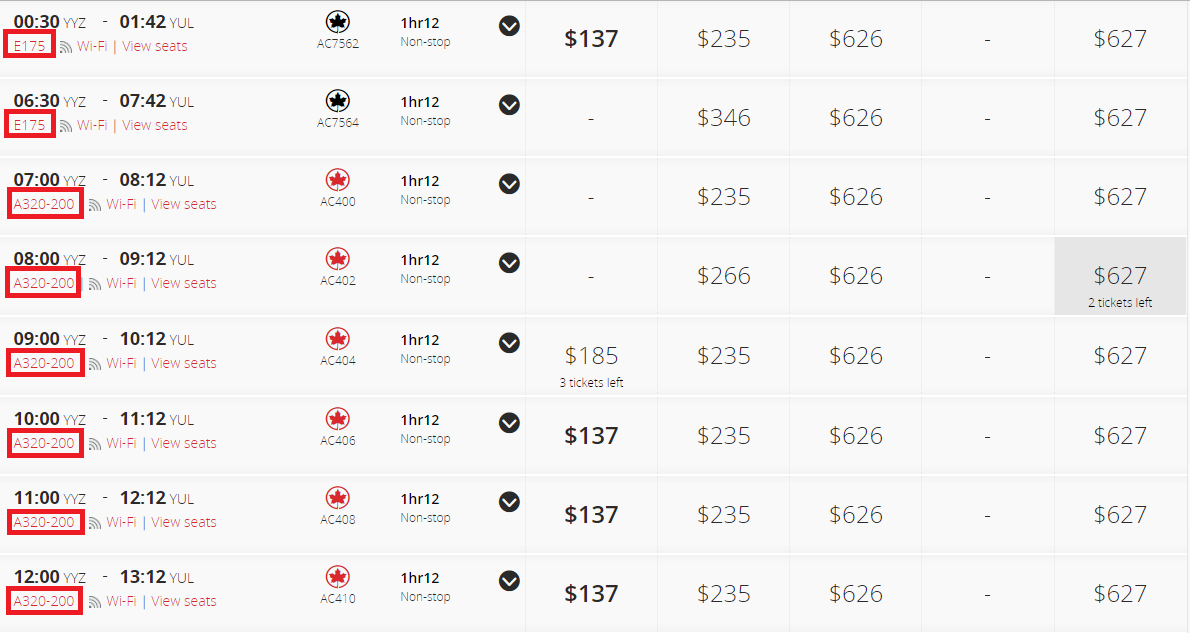This screenshot has height=633, width=1190.
Task: Open the A320-200 link on the 10:00 flight
Action: pyautogui.click(x=44, y=443)
